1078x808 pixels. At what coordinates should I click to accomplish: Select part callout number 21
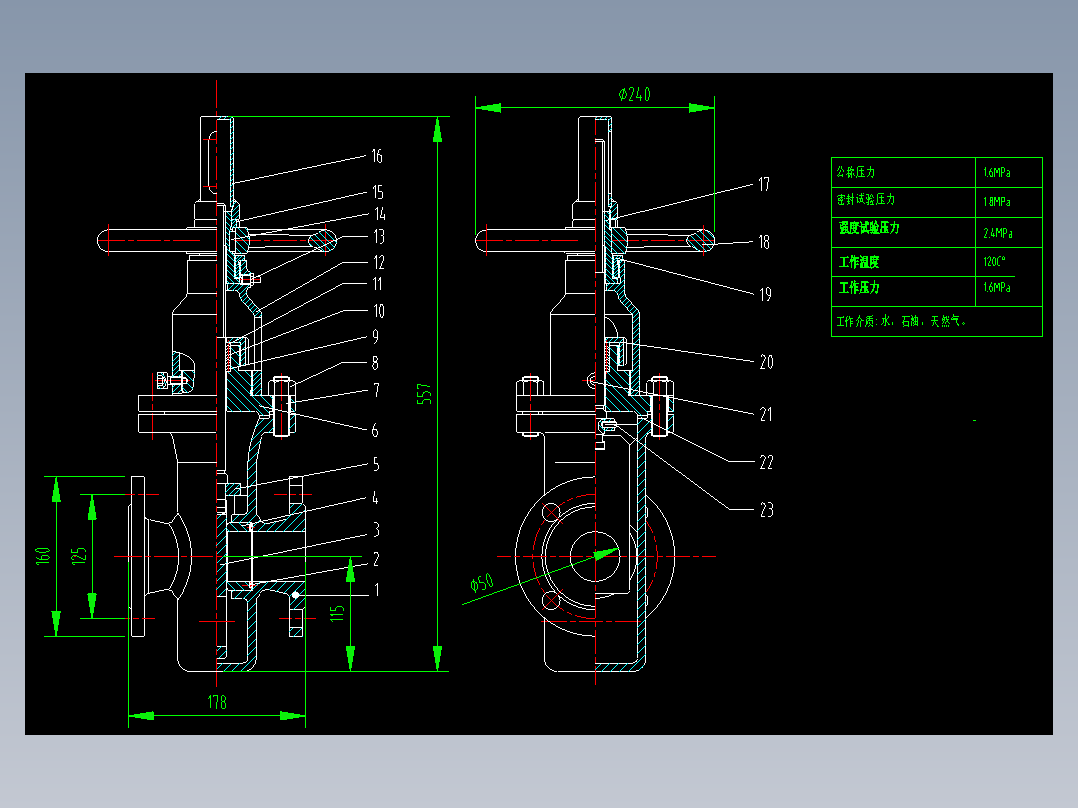click(766, 414)
